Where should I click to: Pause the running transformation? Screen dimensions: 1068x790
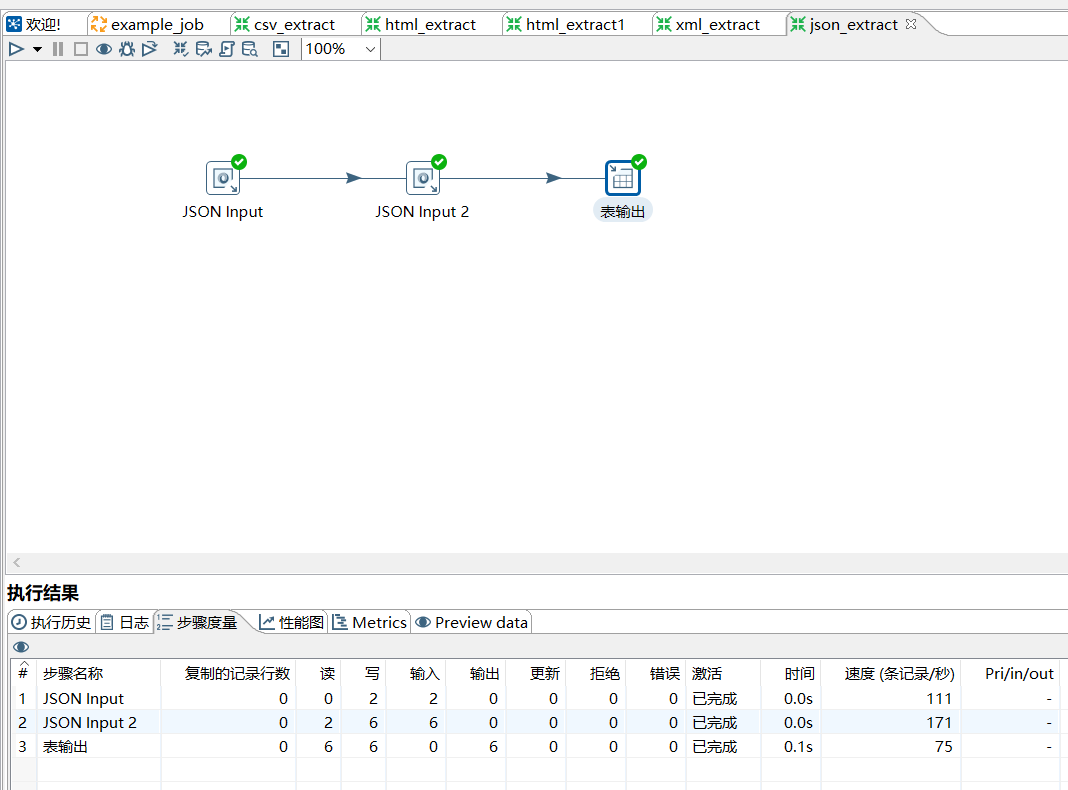click(58, 49)
